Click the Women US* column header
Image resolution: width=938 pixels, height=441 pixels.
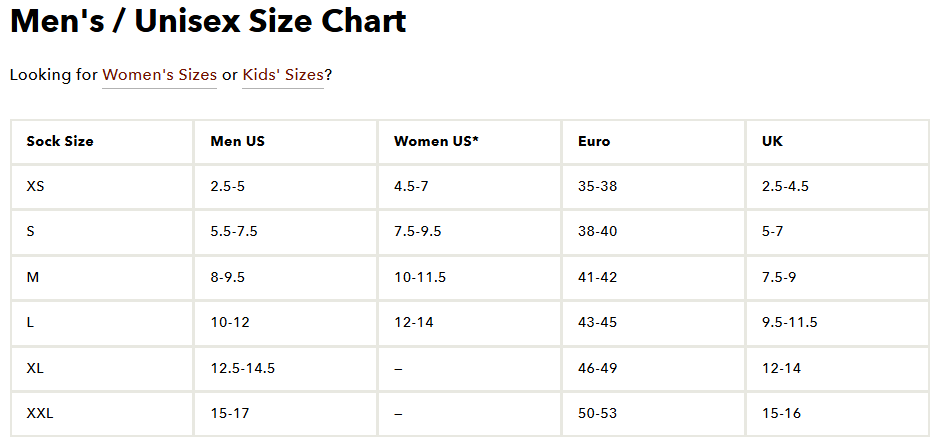(x=436, y=141)
